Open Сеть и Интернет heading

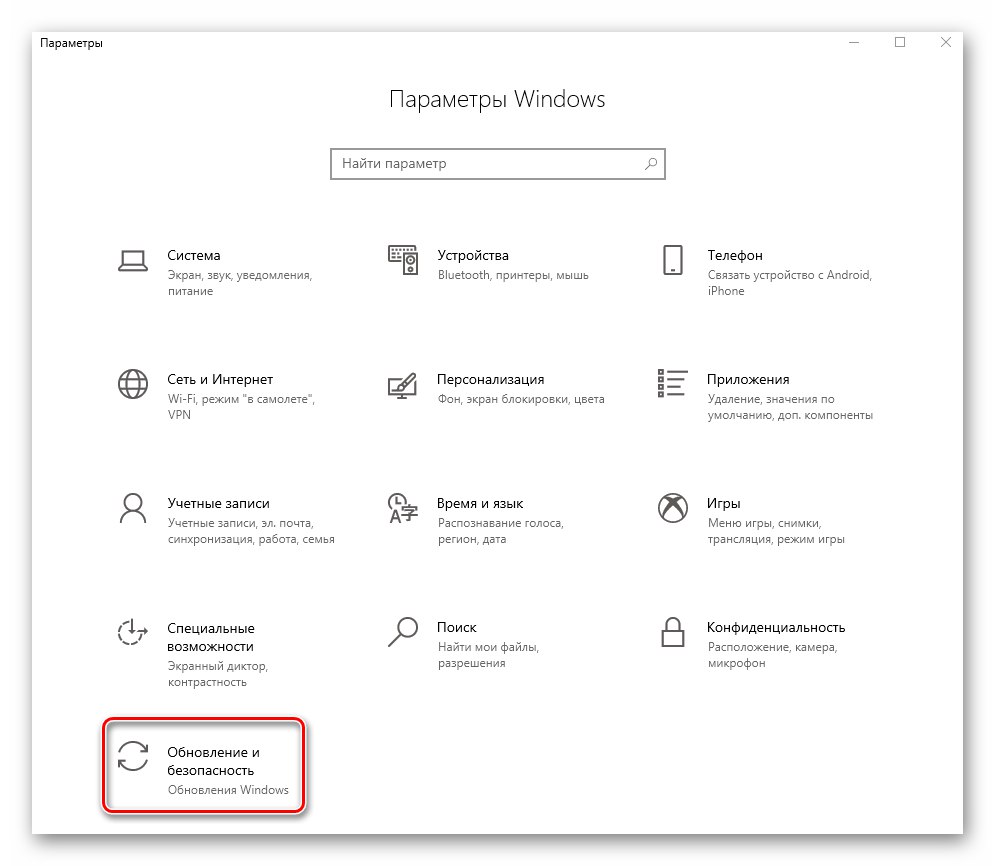click(220, 379)
